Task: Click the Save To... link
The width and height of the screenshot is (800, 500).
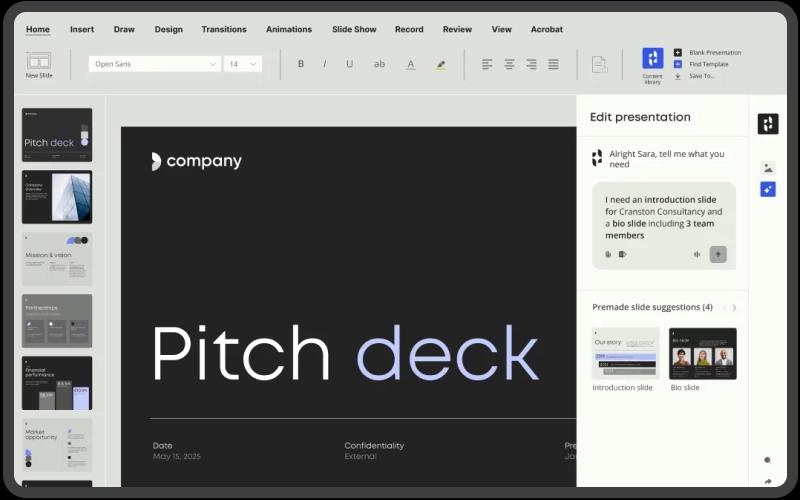Action: (702, 76)
